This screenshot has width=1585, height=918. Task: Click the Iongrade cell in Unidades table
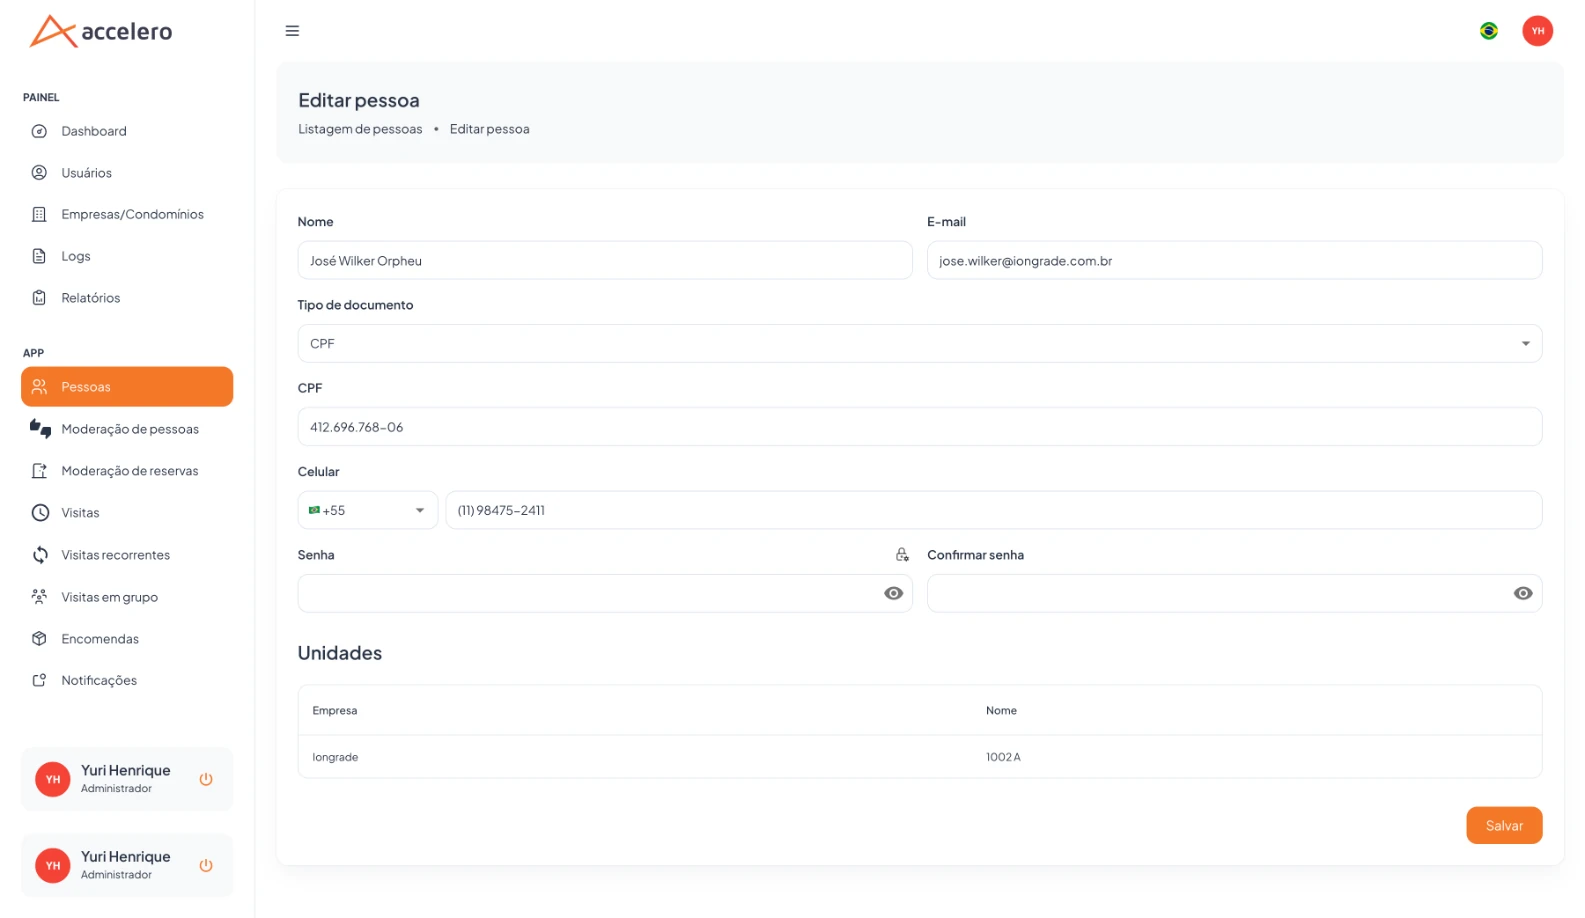(x=335, y=757)
